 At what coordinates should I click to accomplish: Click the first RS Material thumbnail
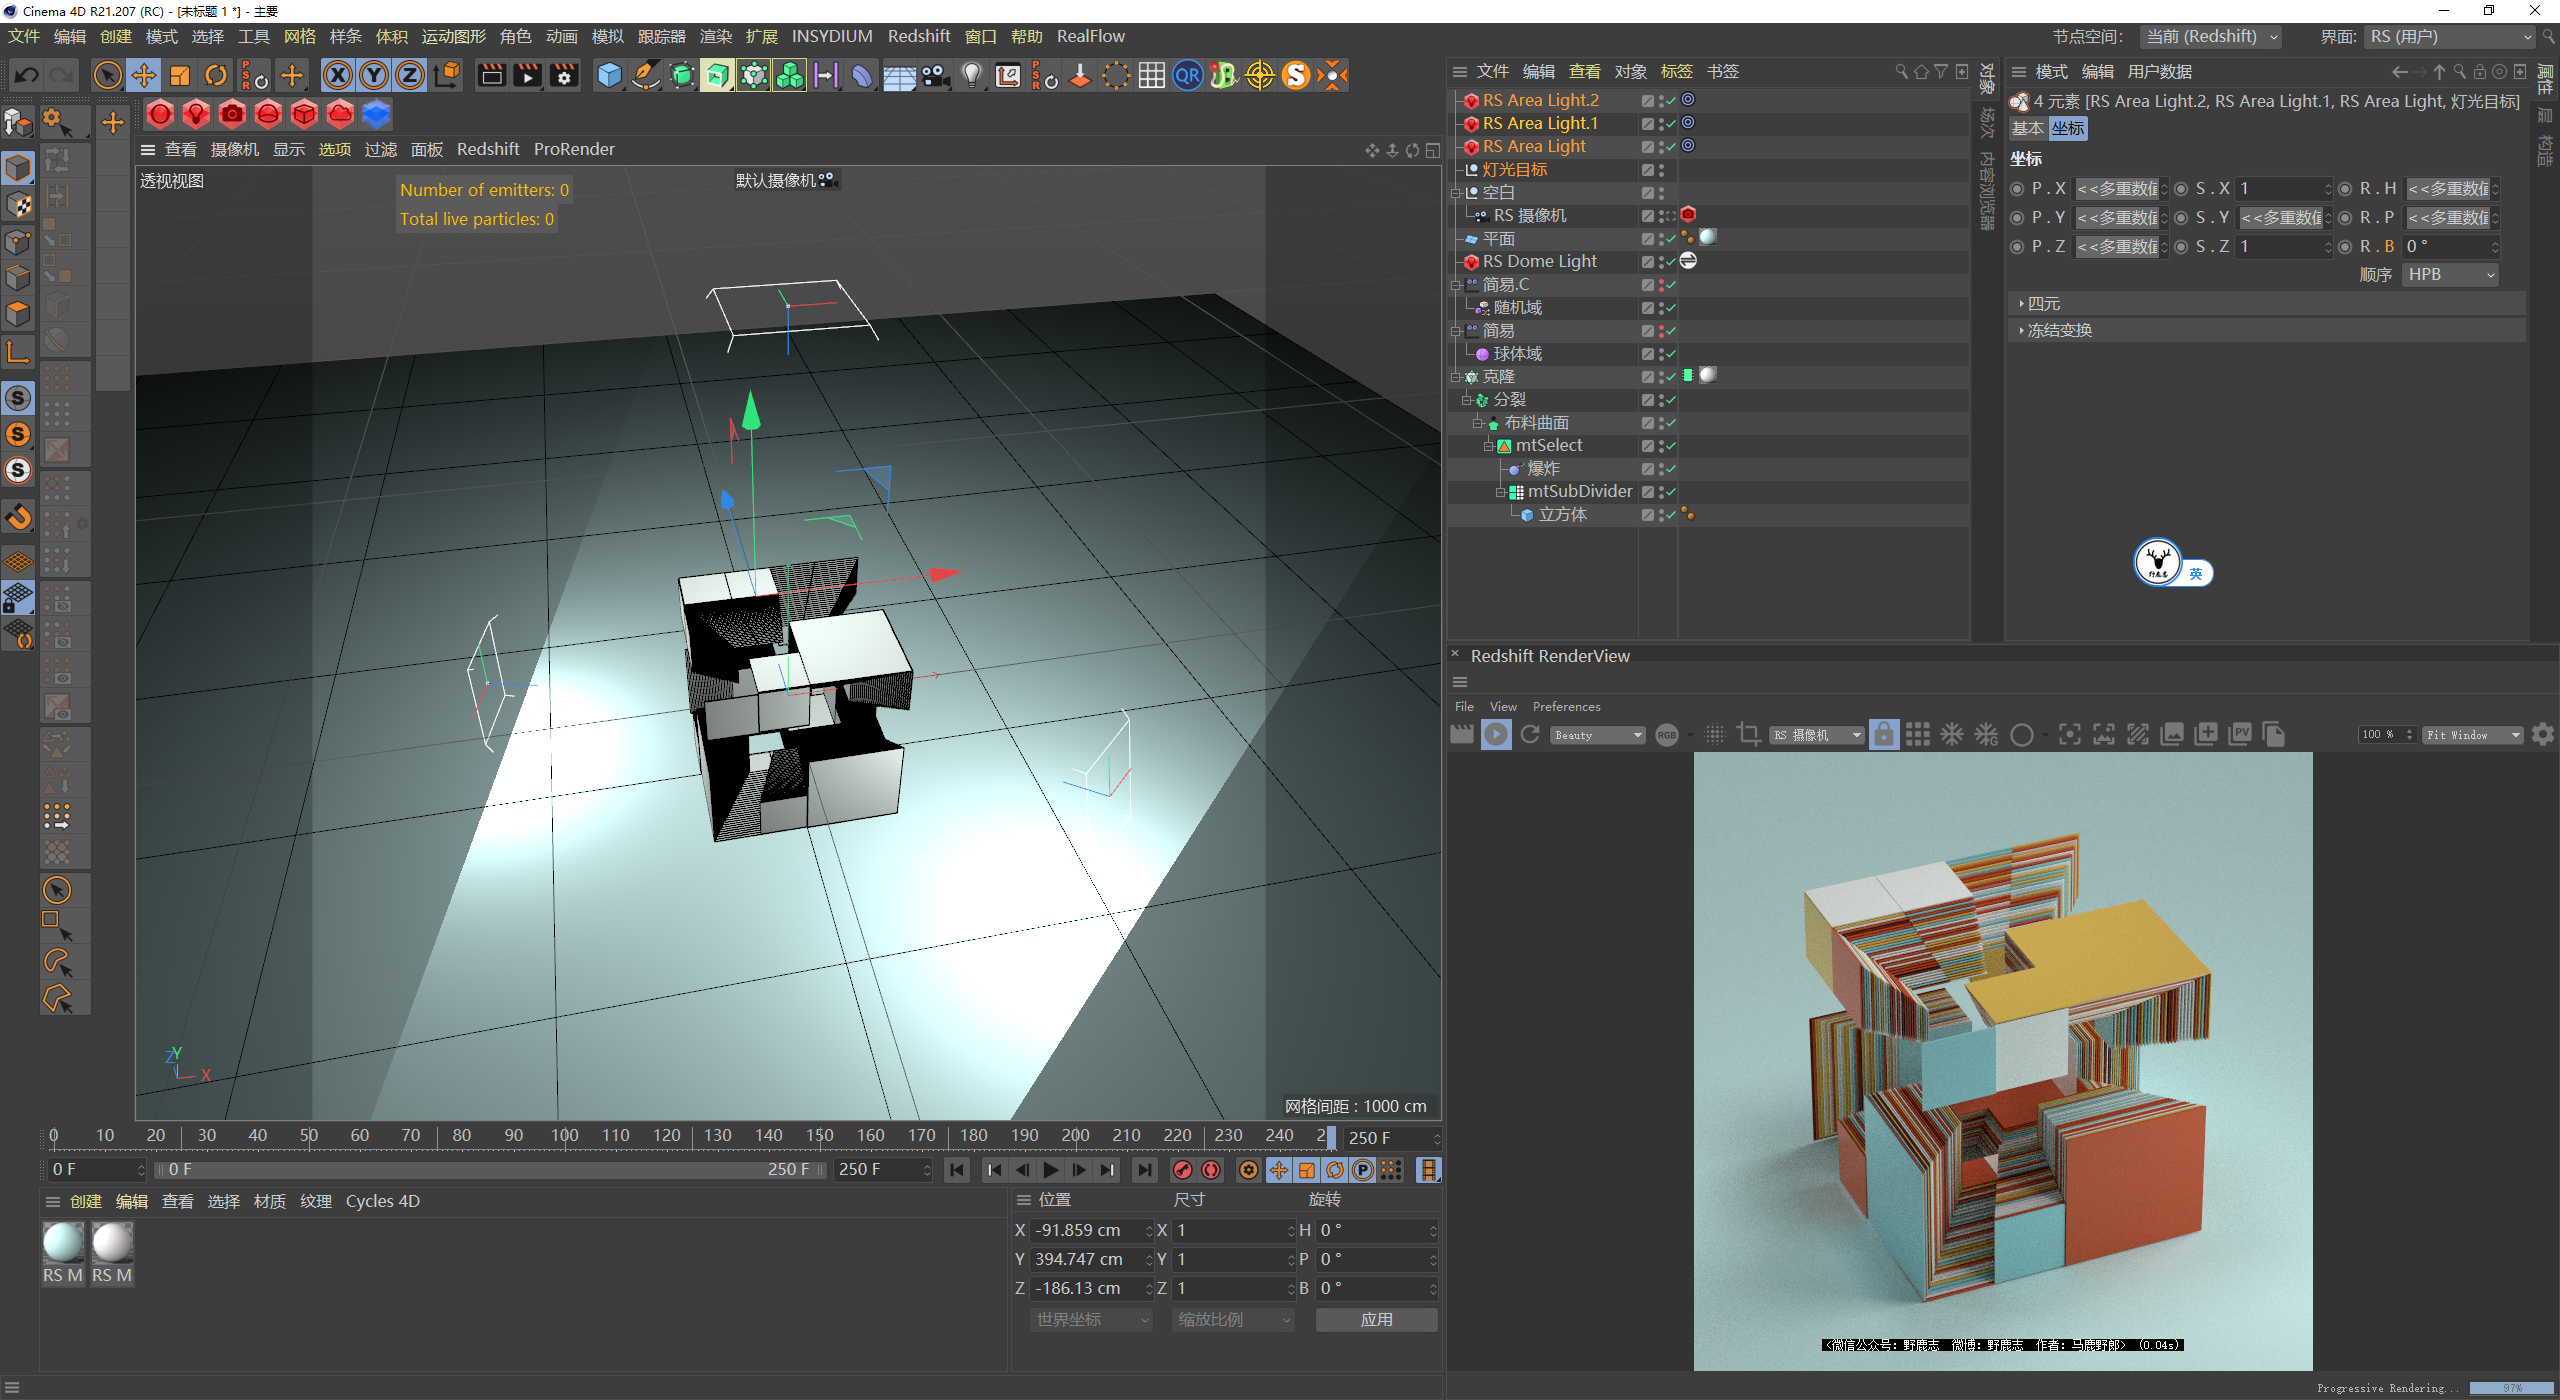pos(63,1243)
